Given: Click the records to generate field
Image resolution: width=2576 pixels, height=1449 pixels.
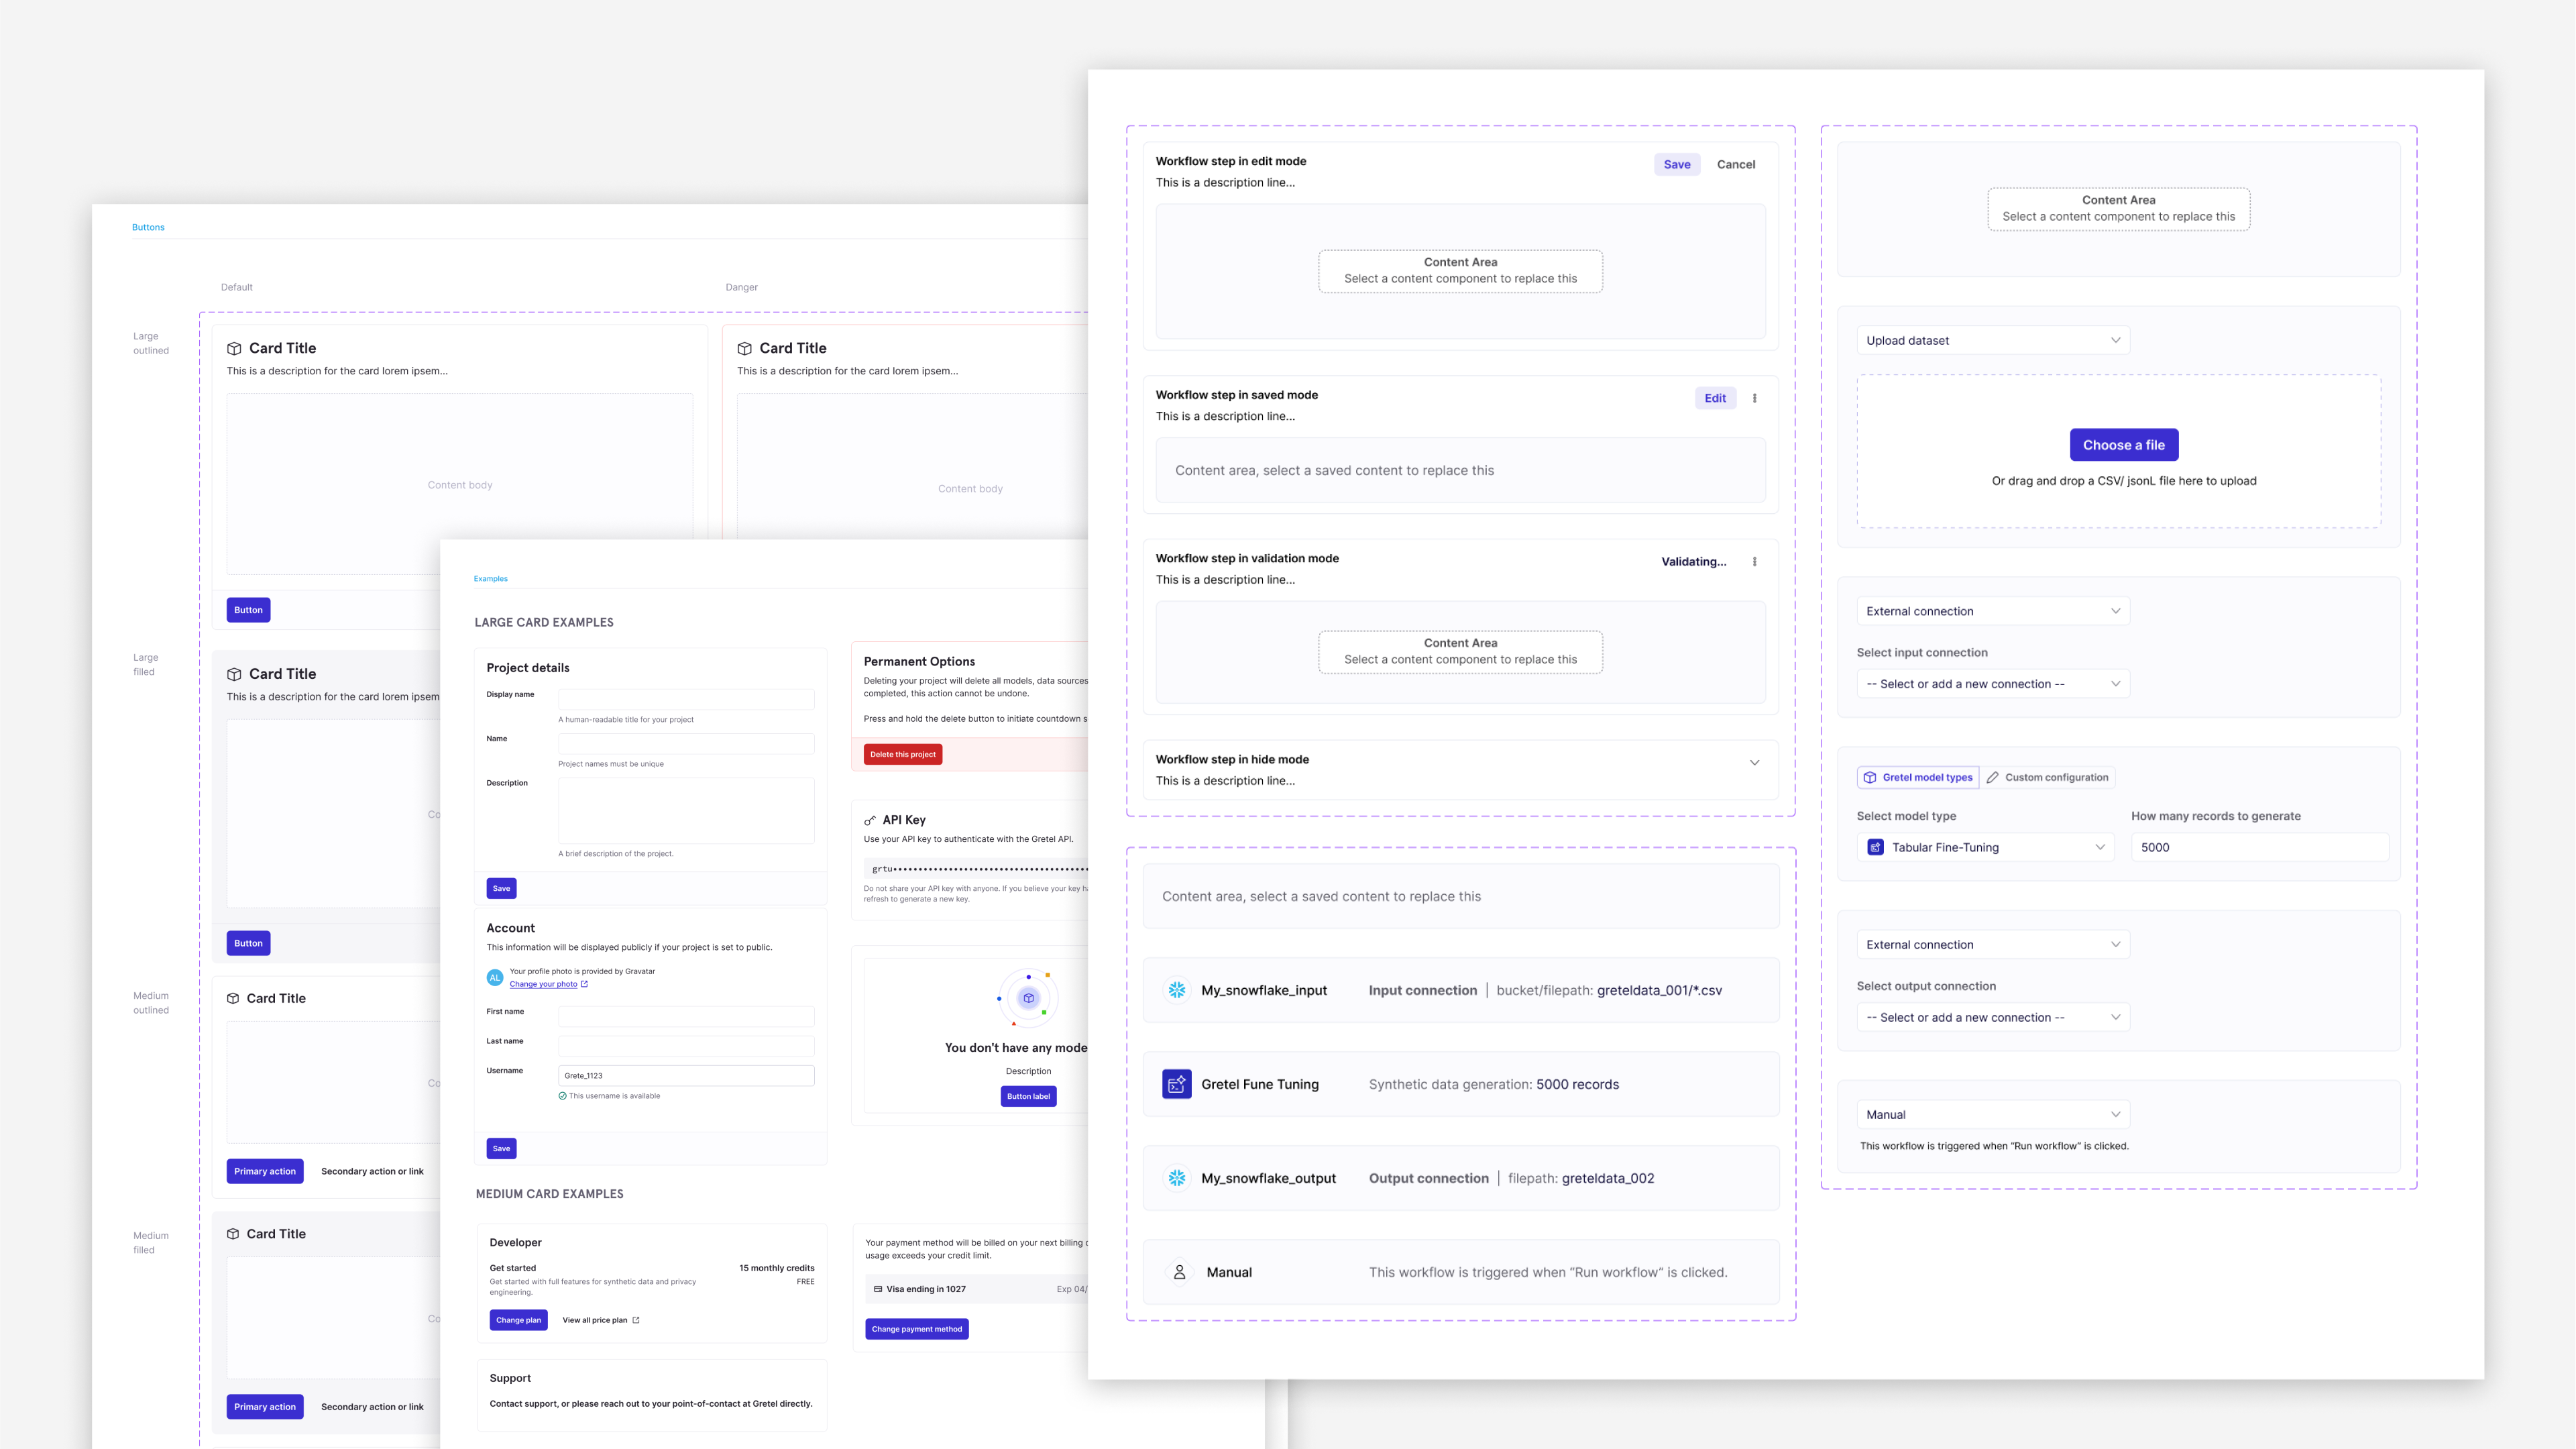Looking at the screenshot, I should pyautogui.click(x=2259, y=847).
